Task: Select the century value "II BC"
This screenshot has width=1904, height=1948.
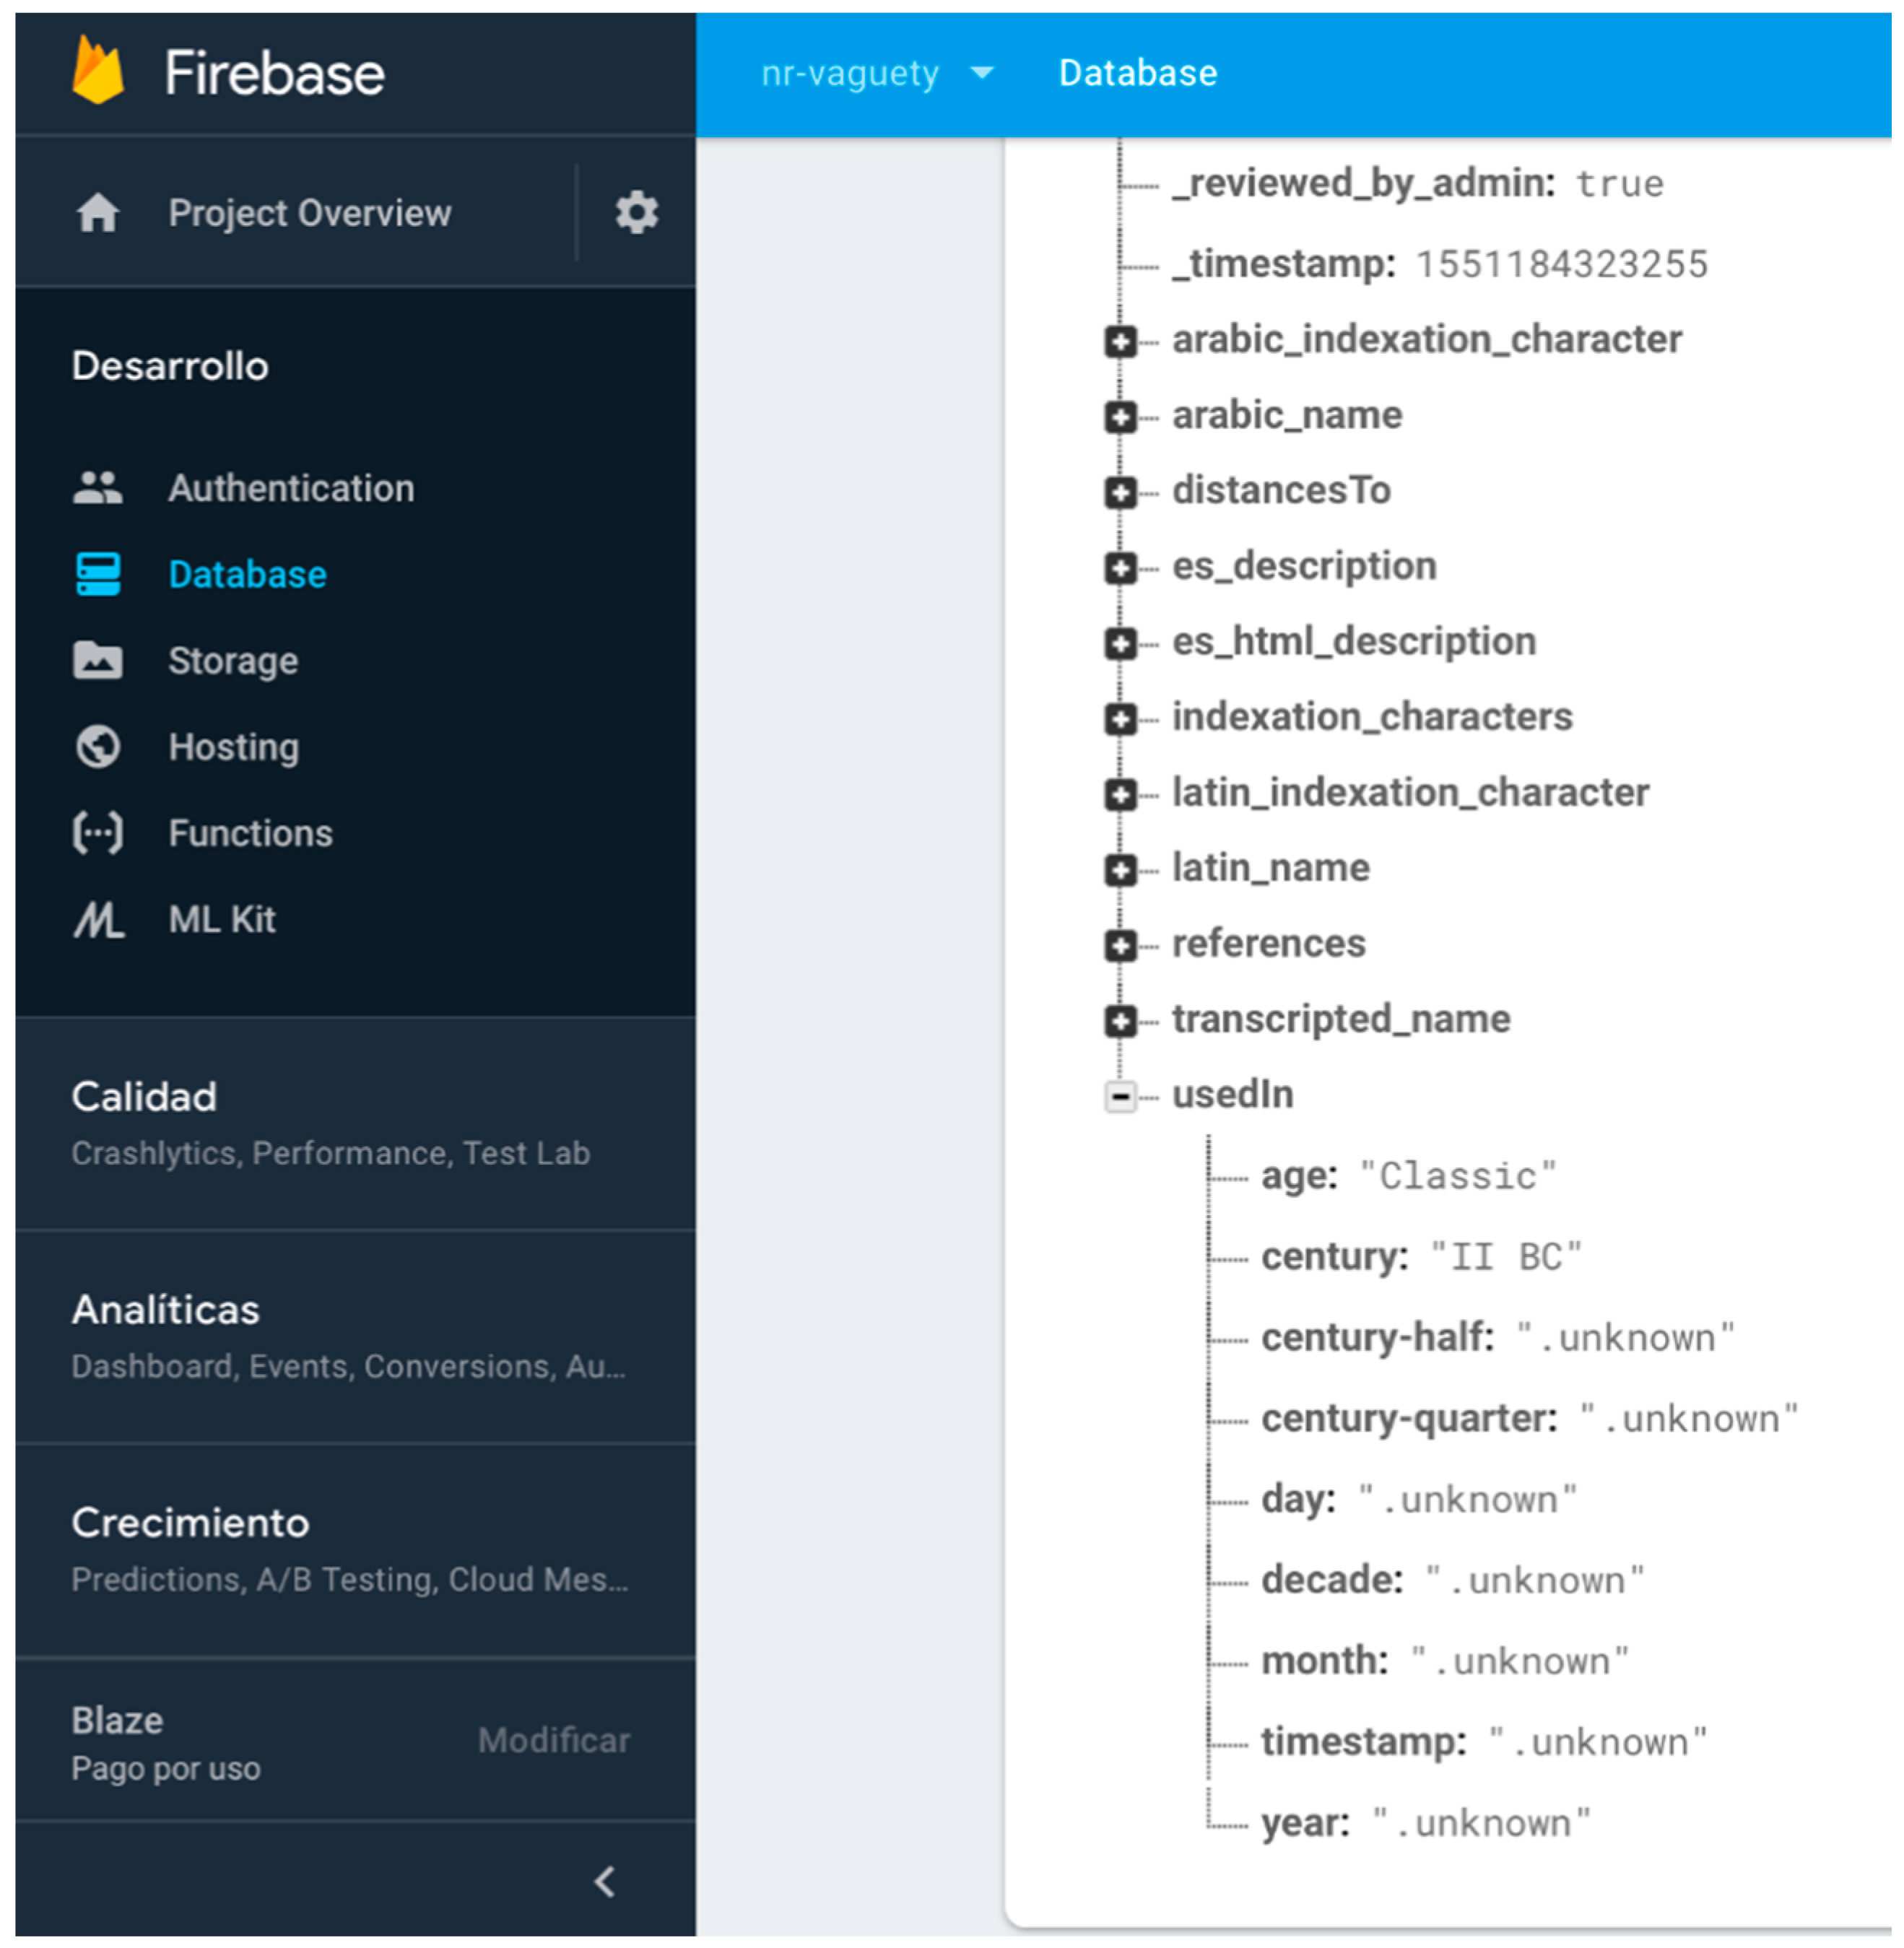Action: pos(1506,1257)
